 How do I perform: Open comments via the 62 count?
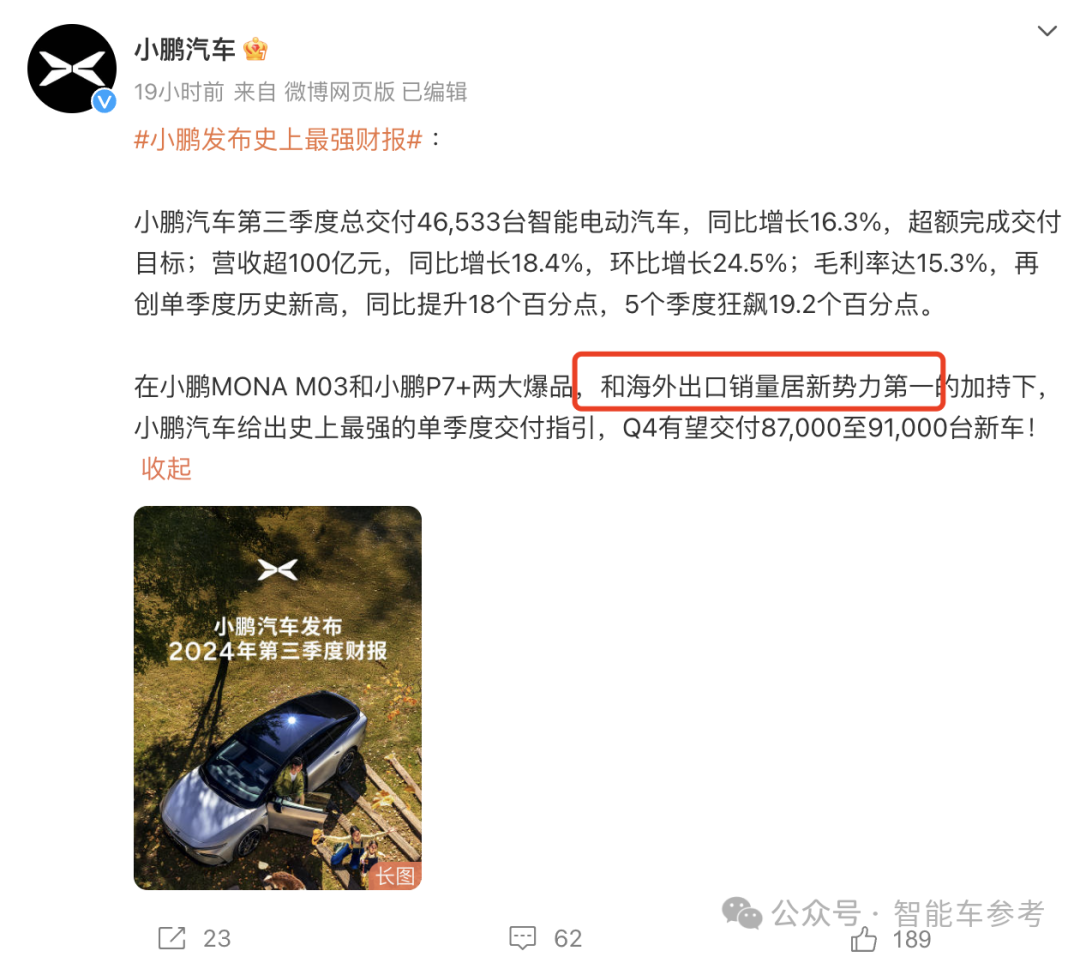point(568,938)
